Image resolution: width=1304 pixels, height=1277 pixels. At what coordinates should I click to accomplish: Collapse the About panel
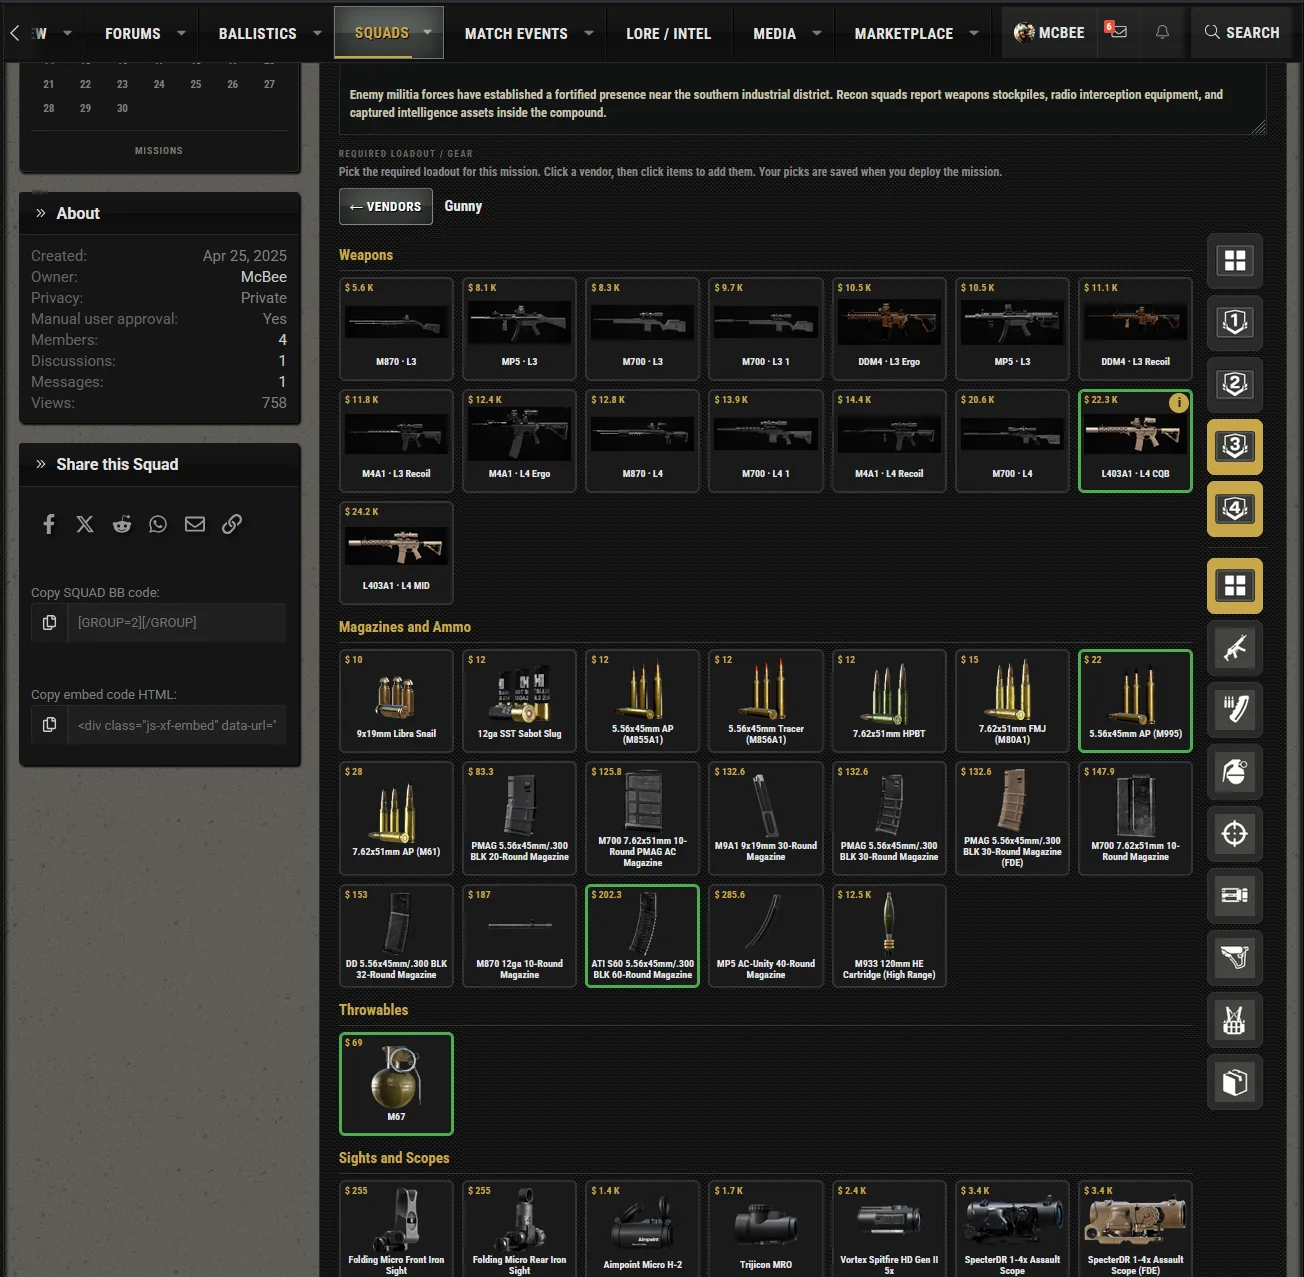click(x=41, y=213)
